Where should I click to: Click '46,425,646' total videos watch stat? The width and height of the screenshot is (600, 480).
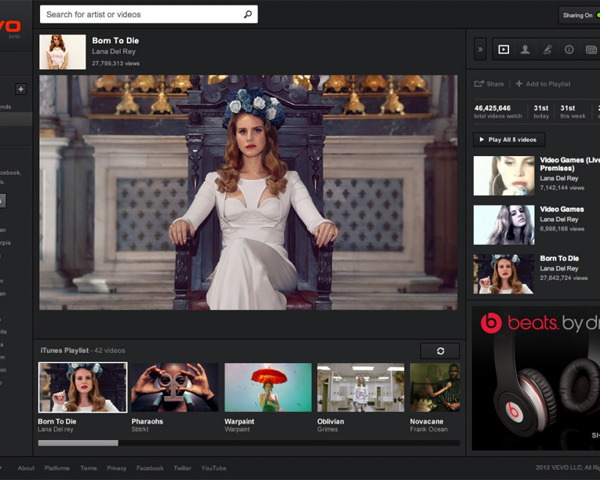point(498,112)
